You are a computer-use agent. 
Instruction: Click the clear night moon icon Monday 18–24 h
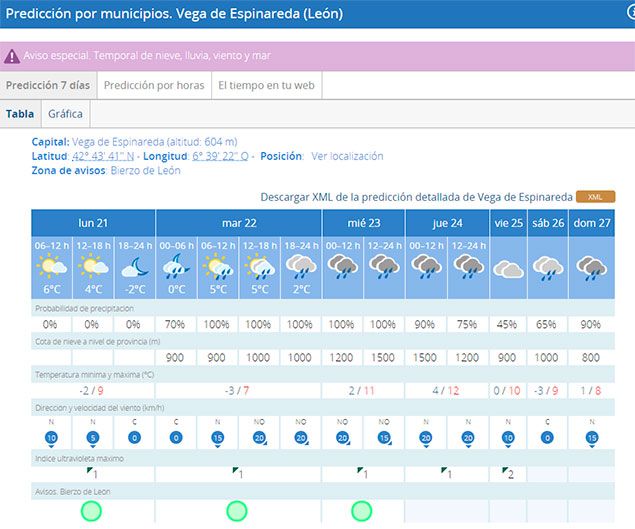134,267
